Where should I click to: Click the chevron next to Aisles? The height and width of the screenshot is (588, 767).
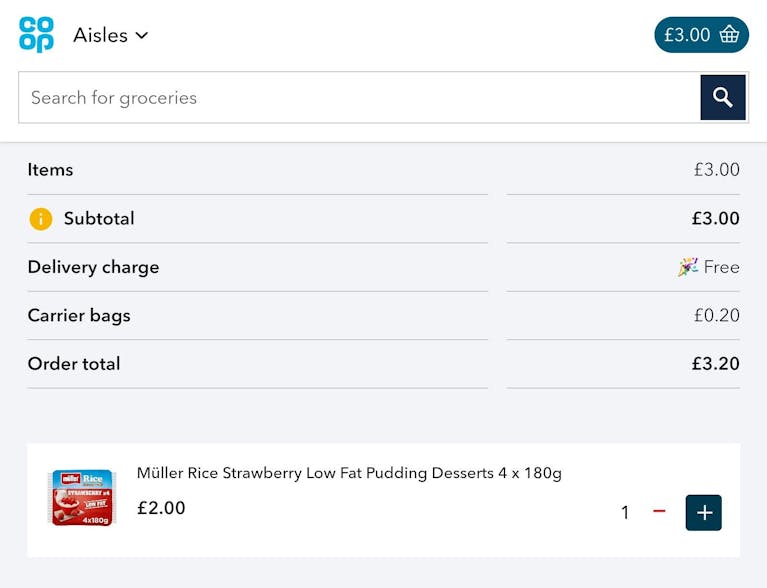click(x=142, y=36)
